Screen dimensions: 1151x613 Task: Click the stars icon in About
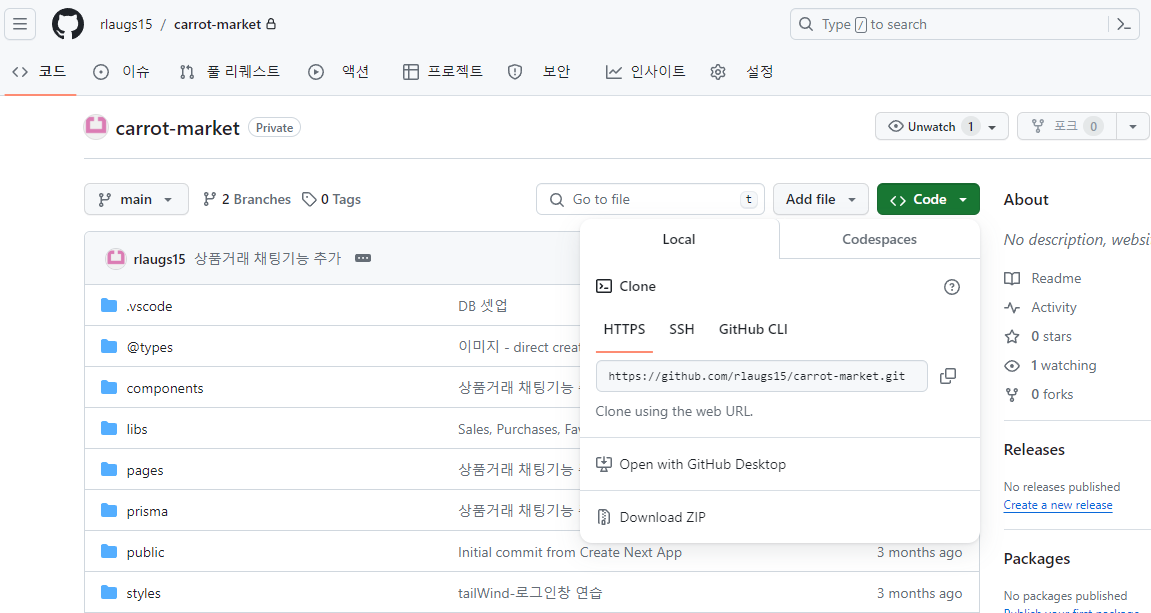pos(1012,336)
